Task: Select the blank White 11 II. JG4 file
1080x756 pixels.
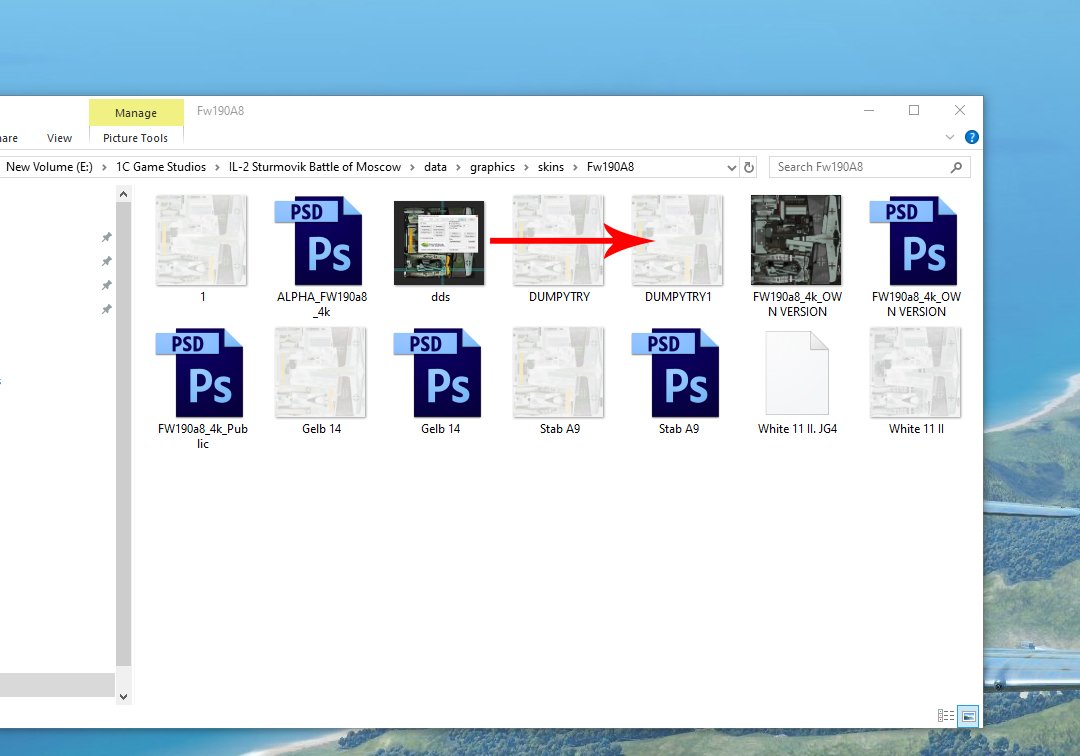Action: point(797,373)
